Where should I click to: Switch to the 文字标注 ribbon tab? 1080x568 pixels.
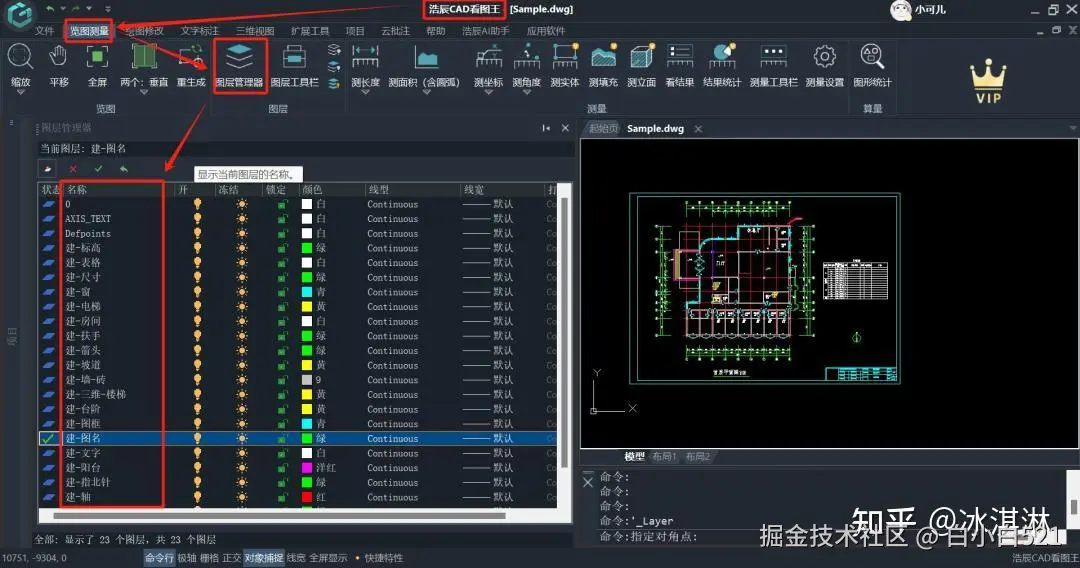coord(199,31)
